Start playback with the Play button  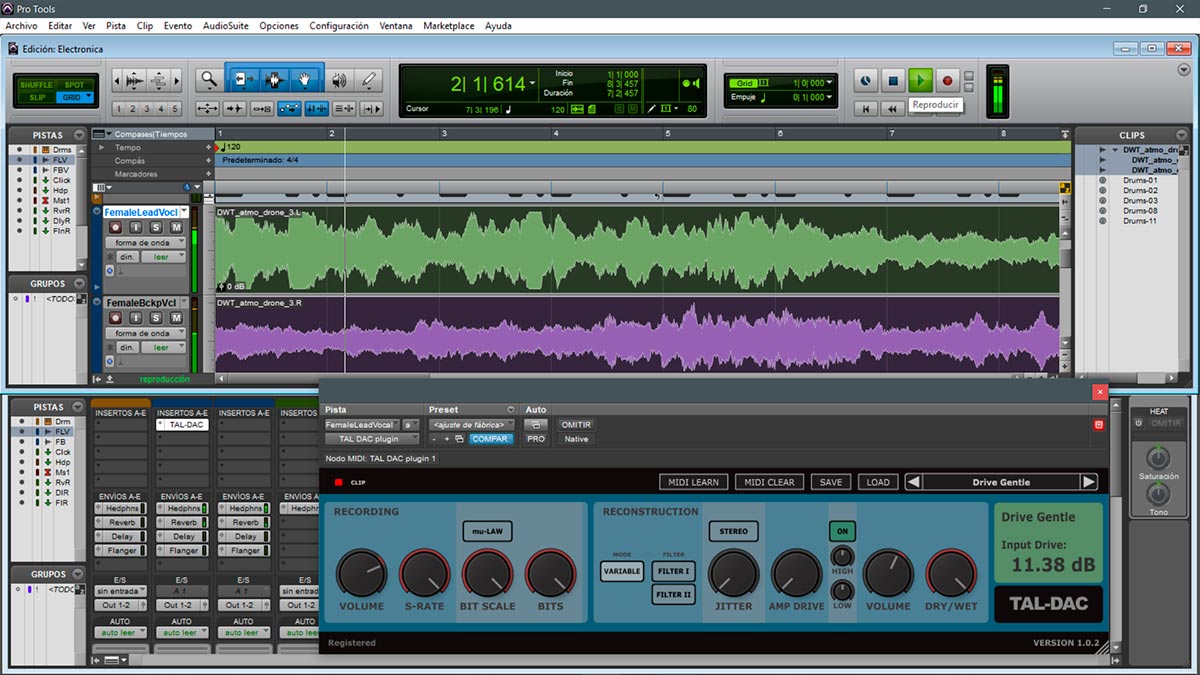coord(921,80)
